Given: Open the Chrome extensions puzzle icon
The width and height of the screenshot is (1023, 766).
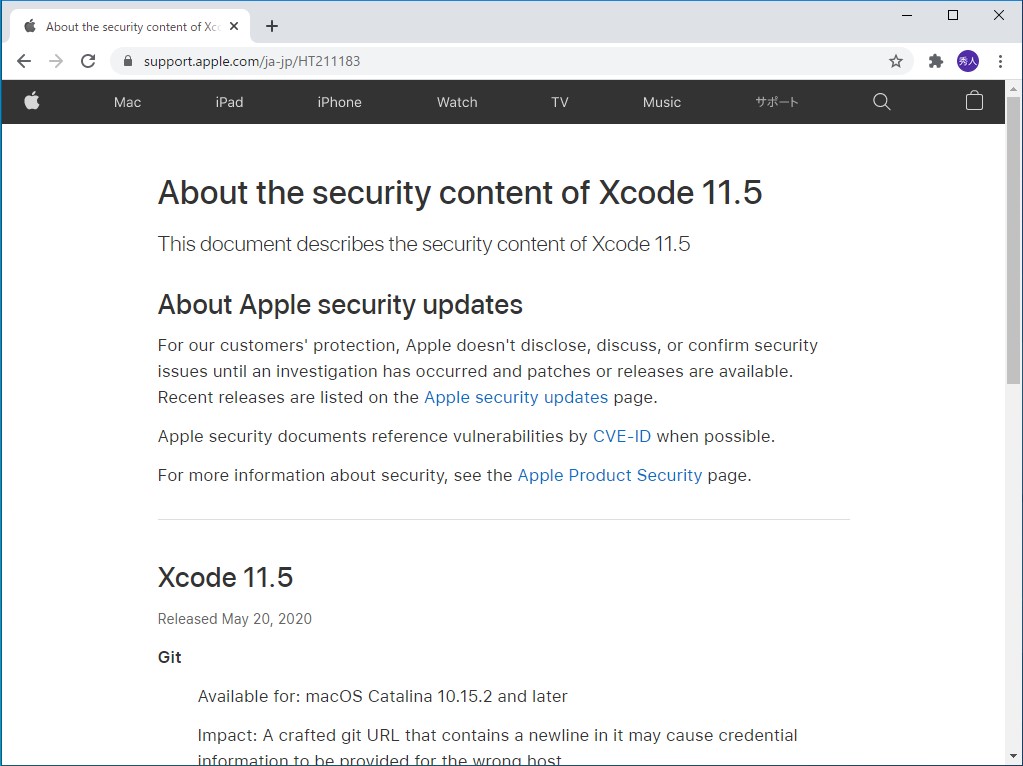Looking at the screenshot, I should click(x=934, y=60).
